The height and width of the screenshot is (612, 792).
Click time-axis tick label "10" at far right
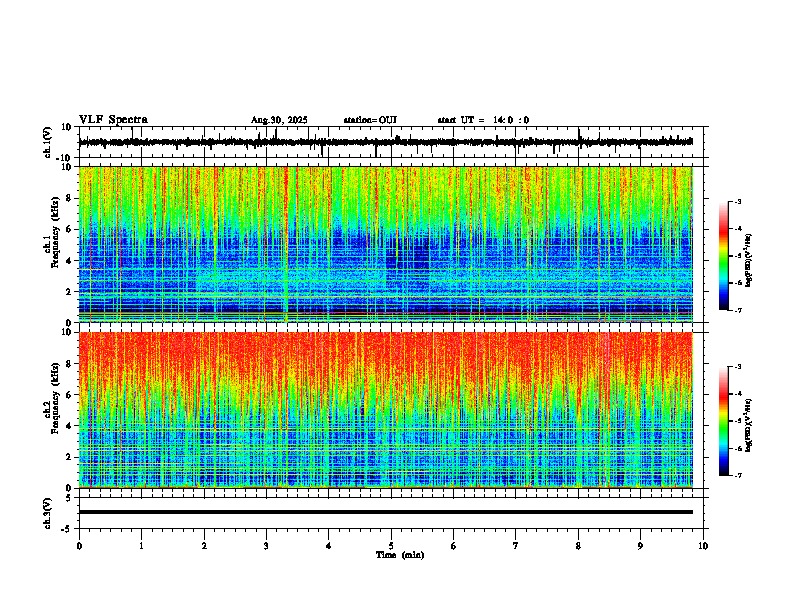[x=703, y=546]
